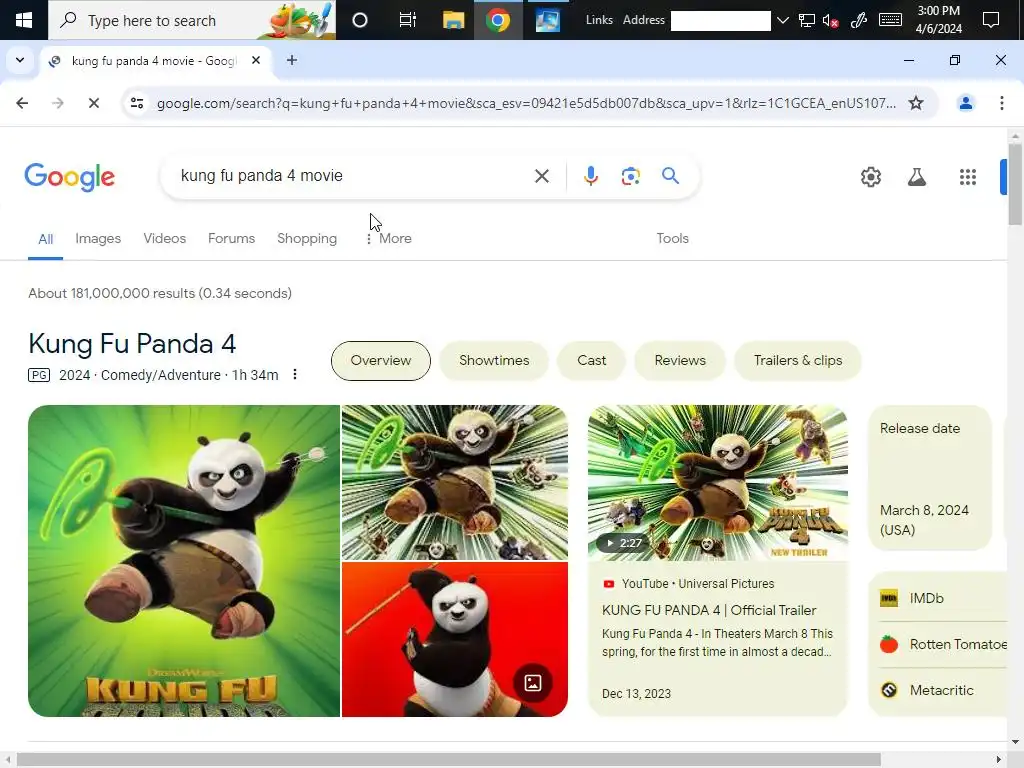The image size is (1024, 768).
Task: Open search Tools options
Action: [672, 238]
